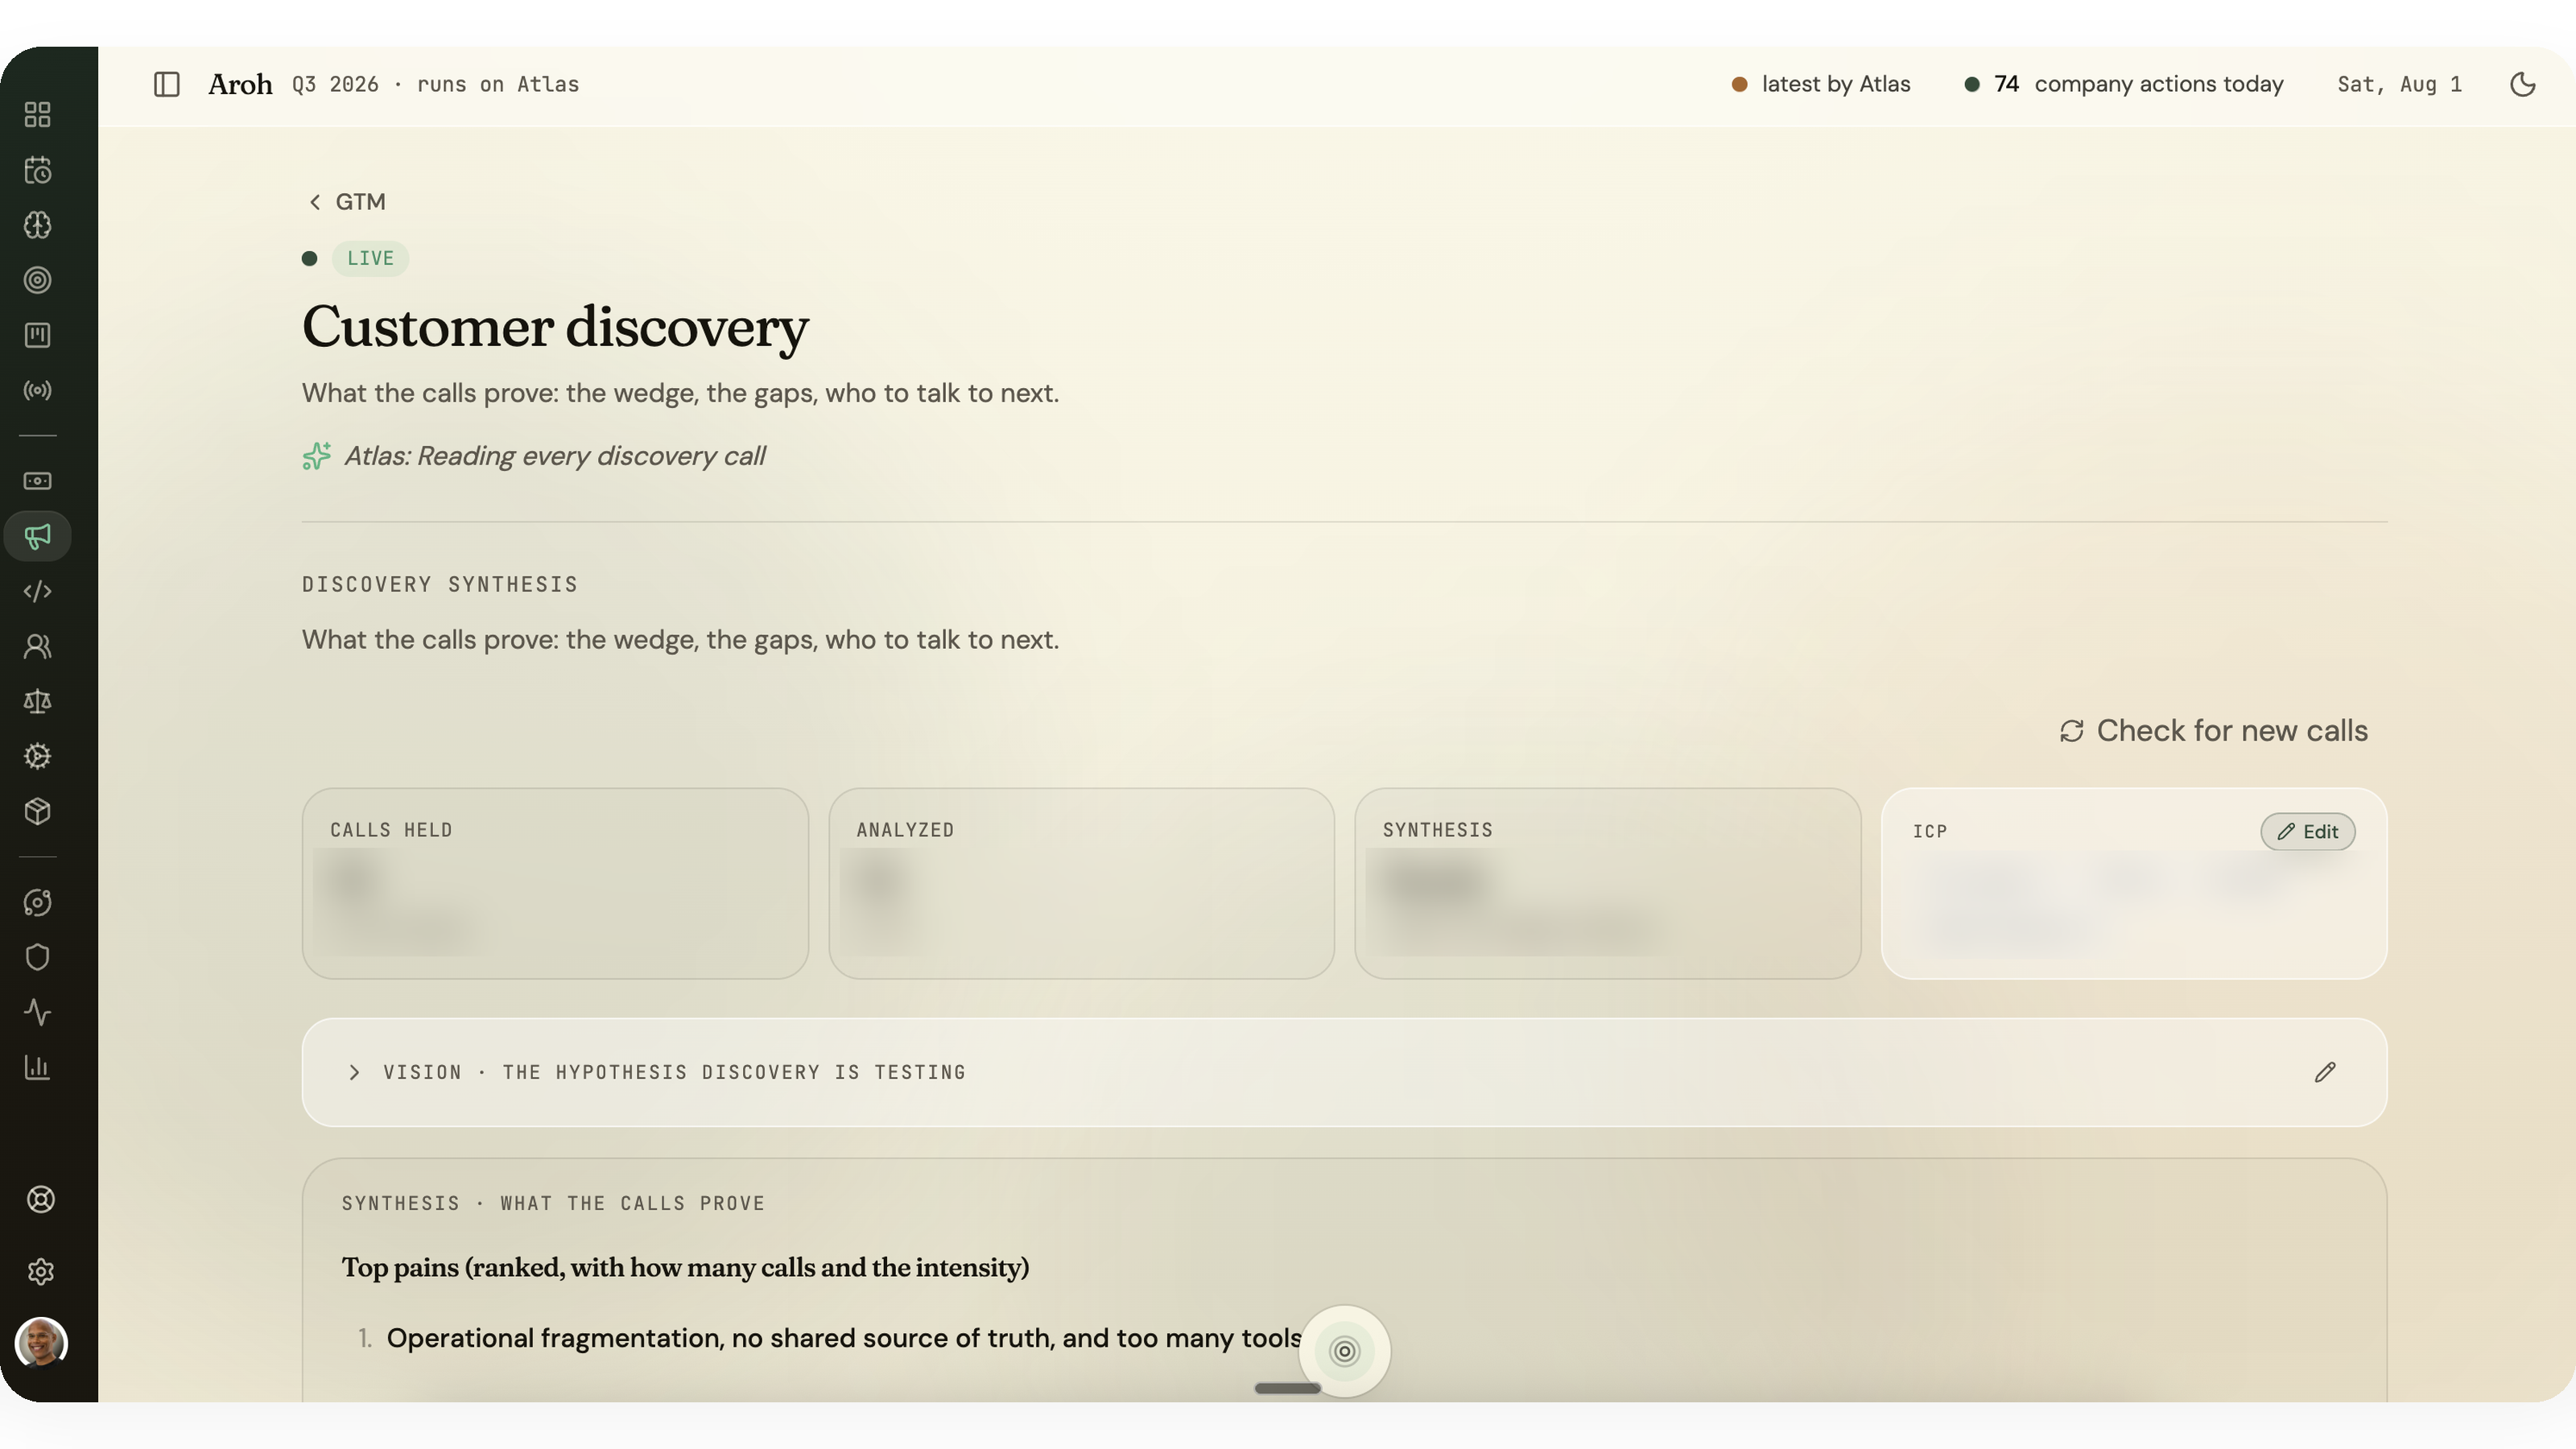Click the floating target assistant button
The height and width of the screenshot is (1449, 2576).
click(1344, 1351)
